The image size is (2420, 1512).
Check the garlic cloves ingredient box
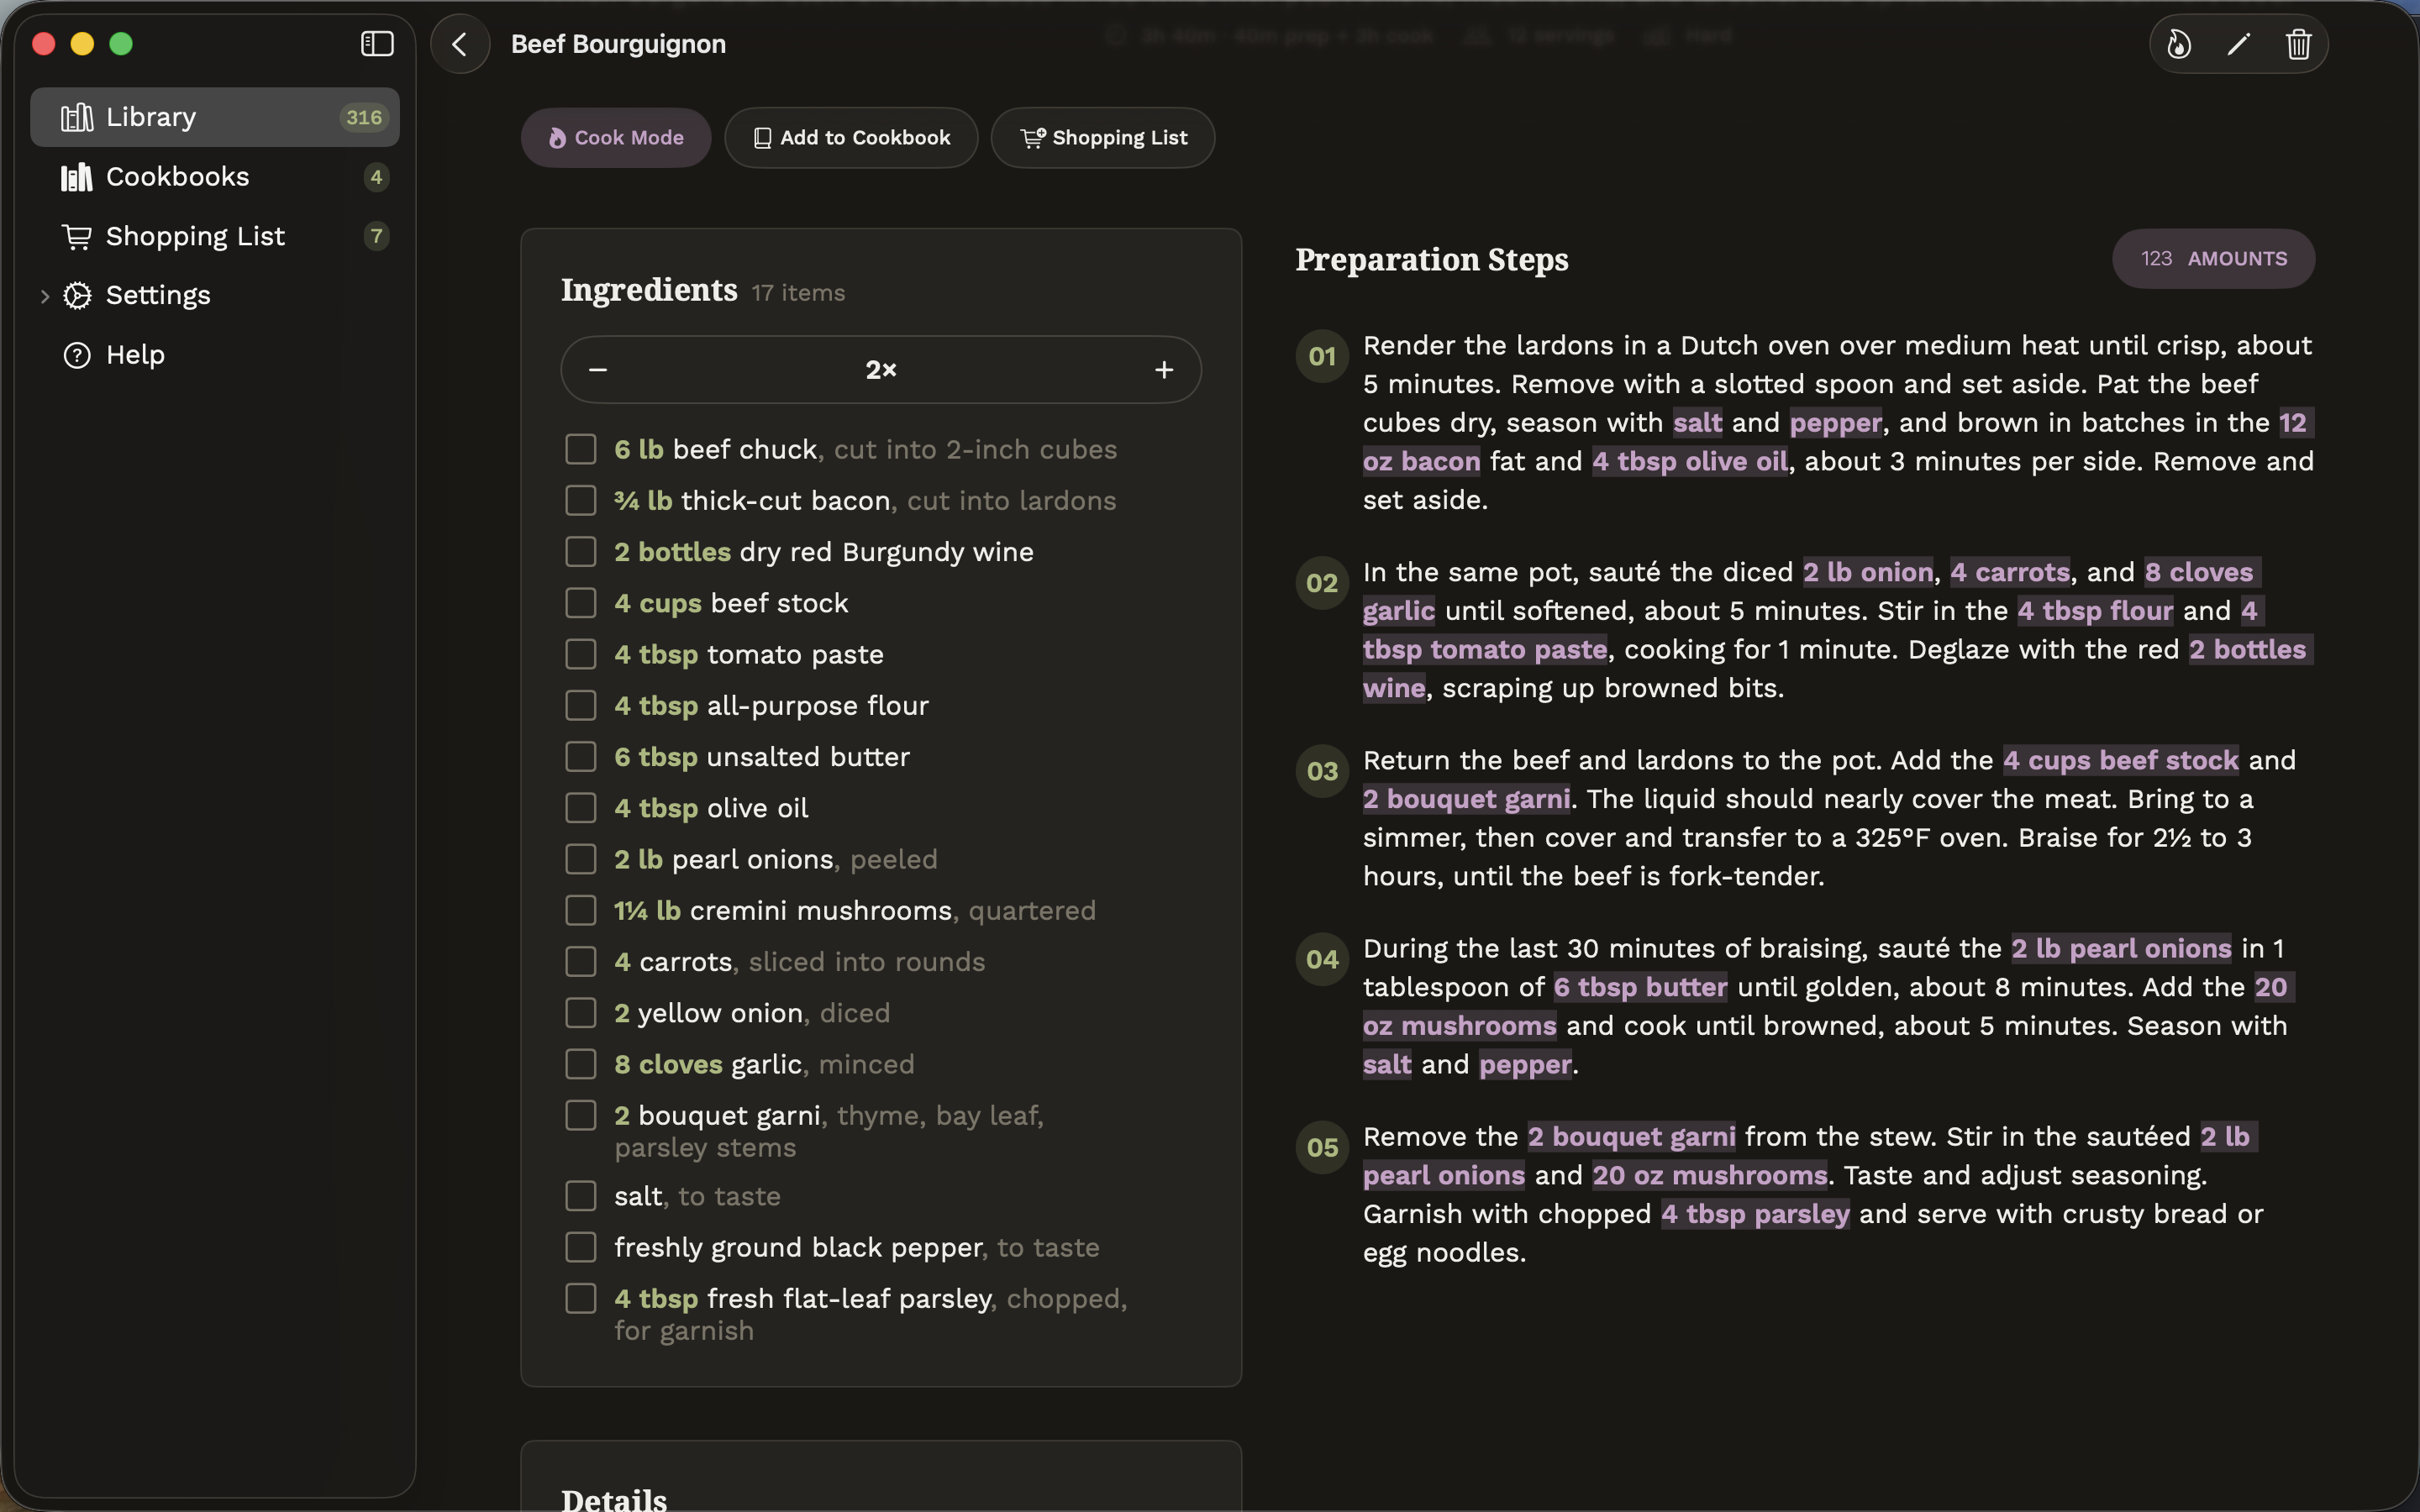[581, 1064]
